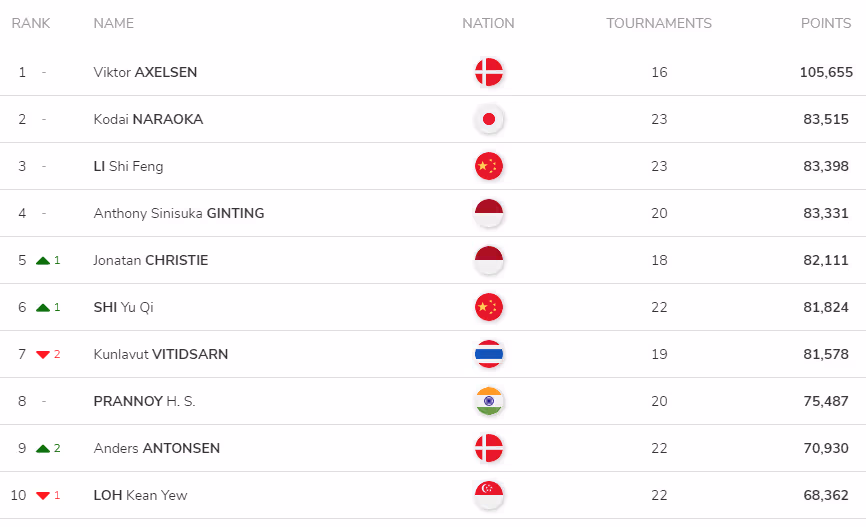This screenshot has width=866, height=527.
Task: Click green up arrow for Jonatan Christie
Action: pos(43,261)
